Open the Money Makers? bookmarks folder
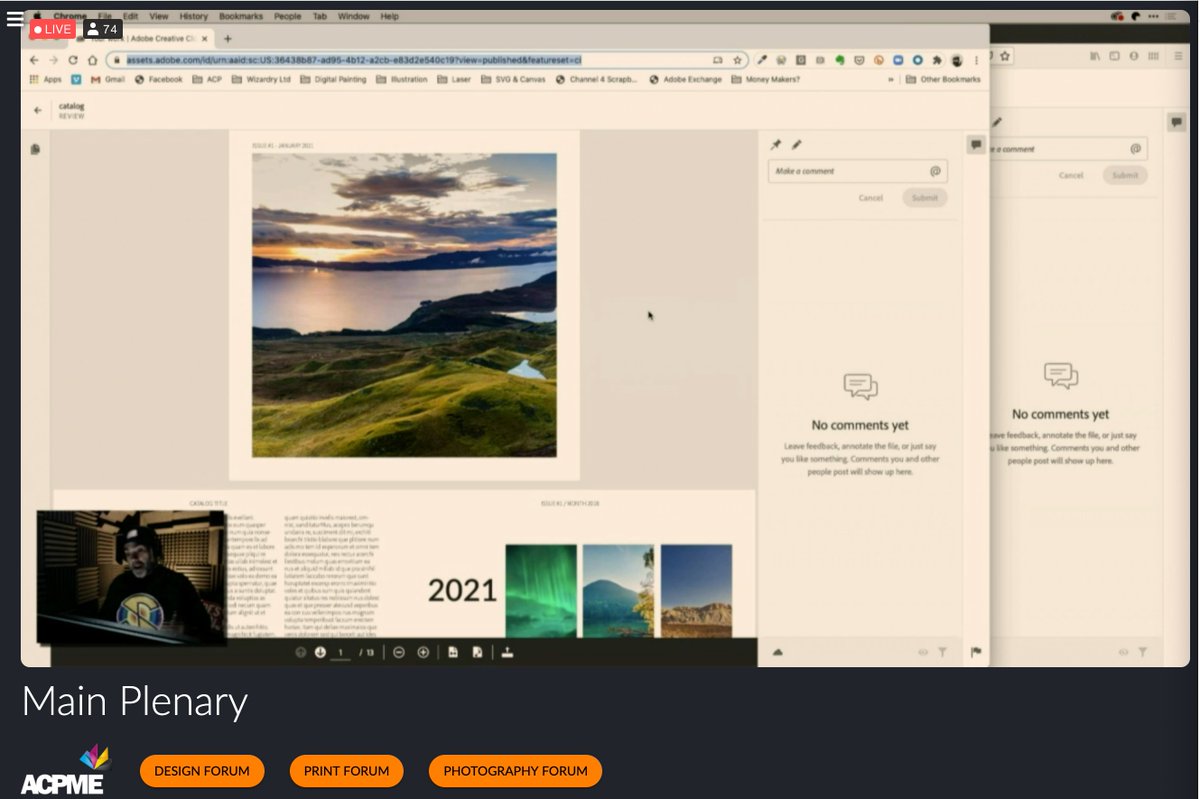 766,79
